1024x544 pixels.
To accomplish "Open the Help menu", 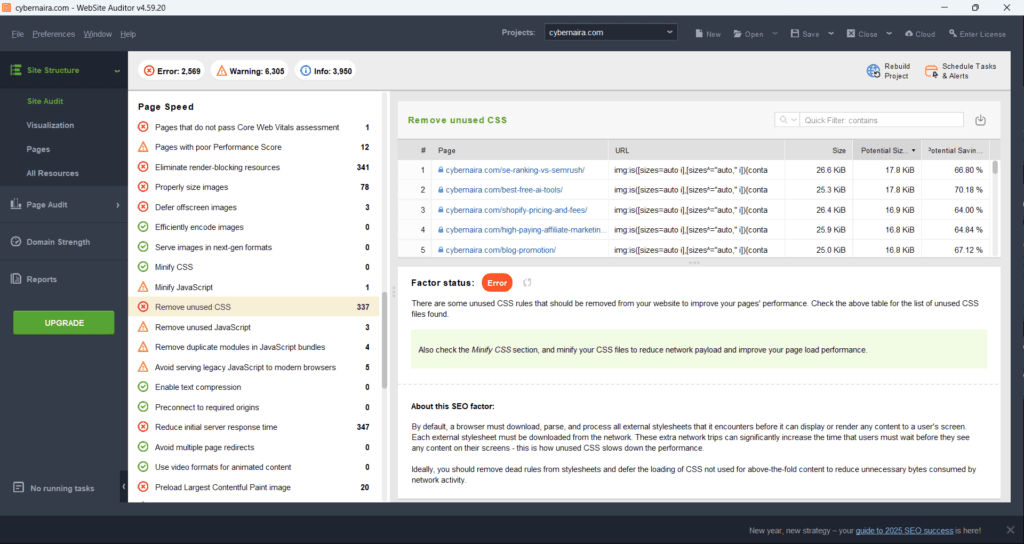I will [x=128, y=34].
